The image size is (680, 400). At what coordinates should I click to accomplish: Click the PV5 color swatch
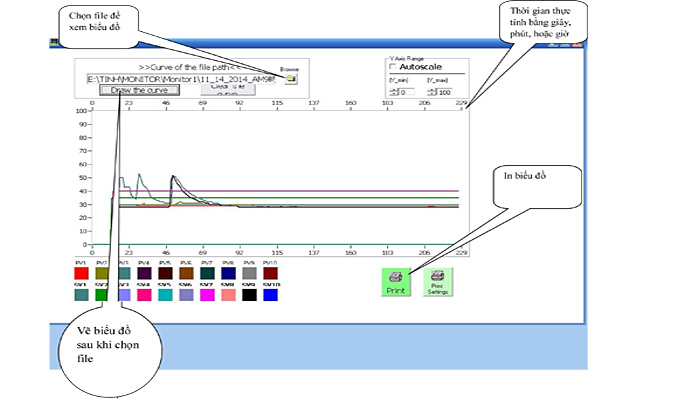[165, 273]
